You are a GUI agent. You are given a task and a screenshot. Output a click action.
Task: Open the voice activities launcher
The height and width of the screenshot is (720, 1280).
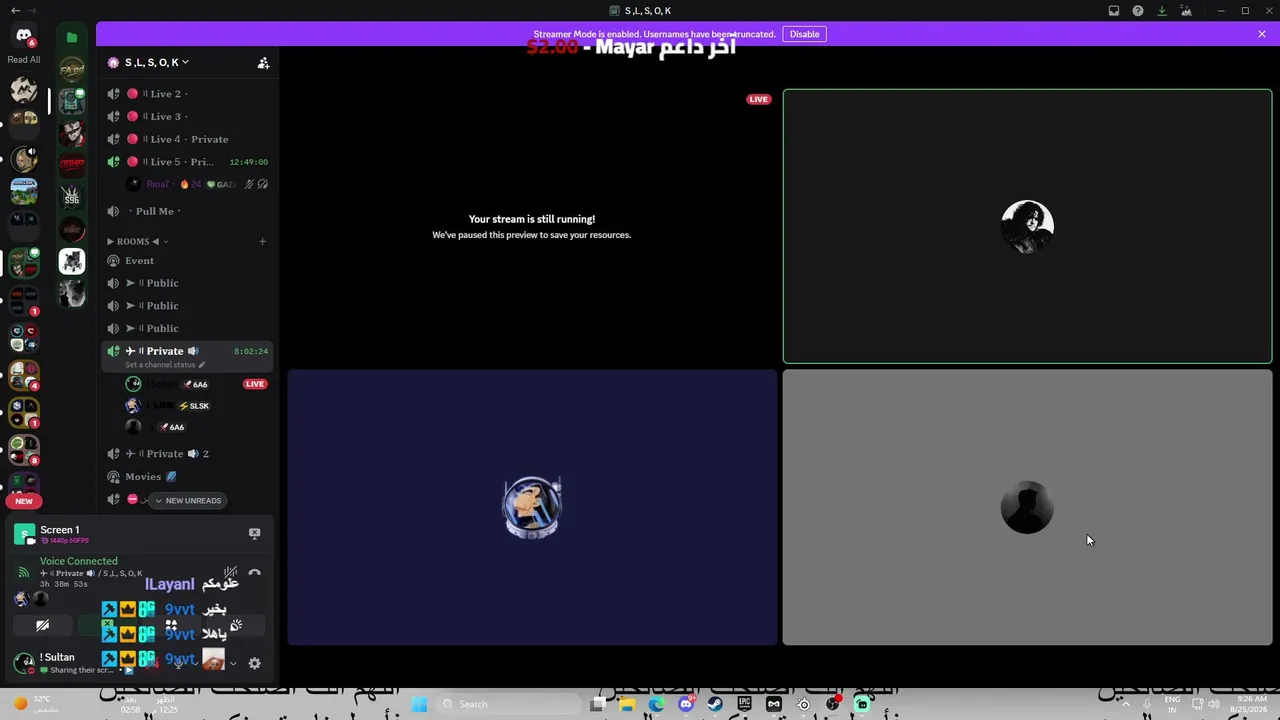click(171, 626)
